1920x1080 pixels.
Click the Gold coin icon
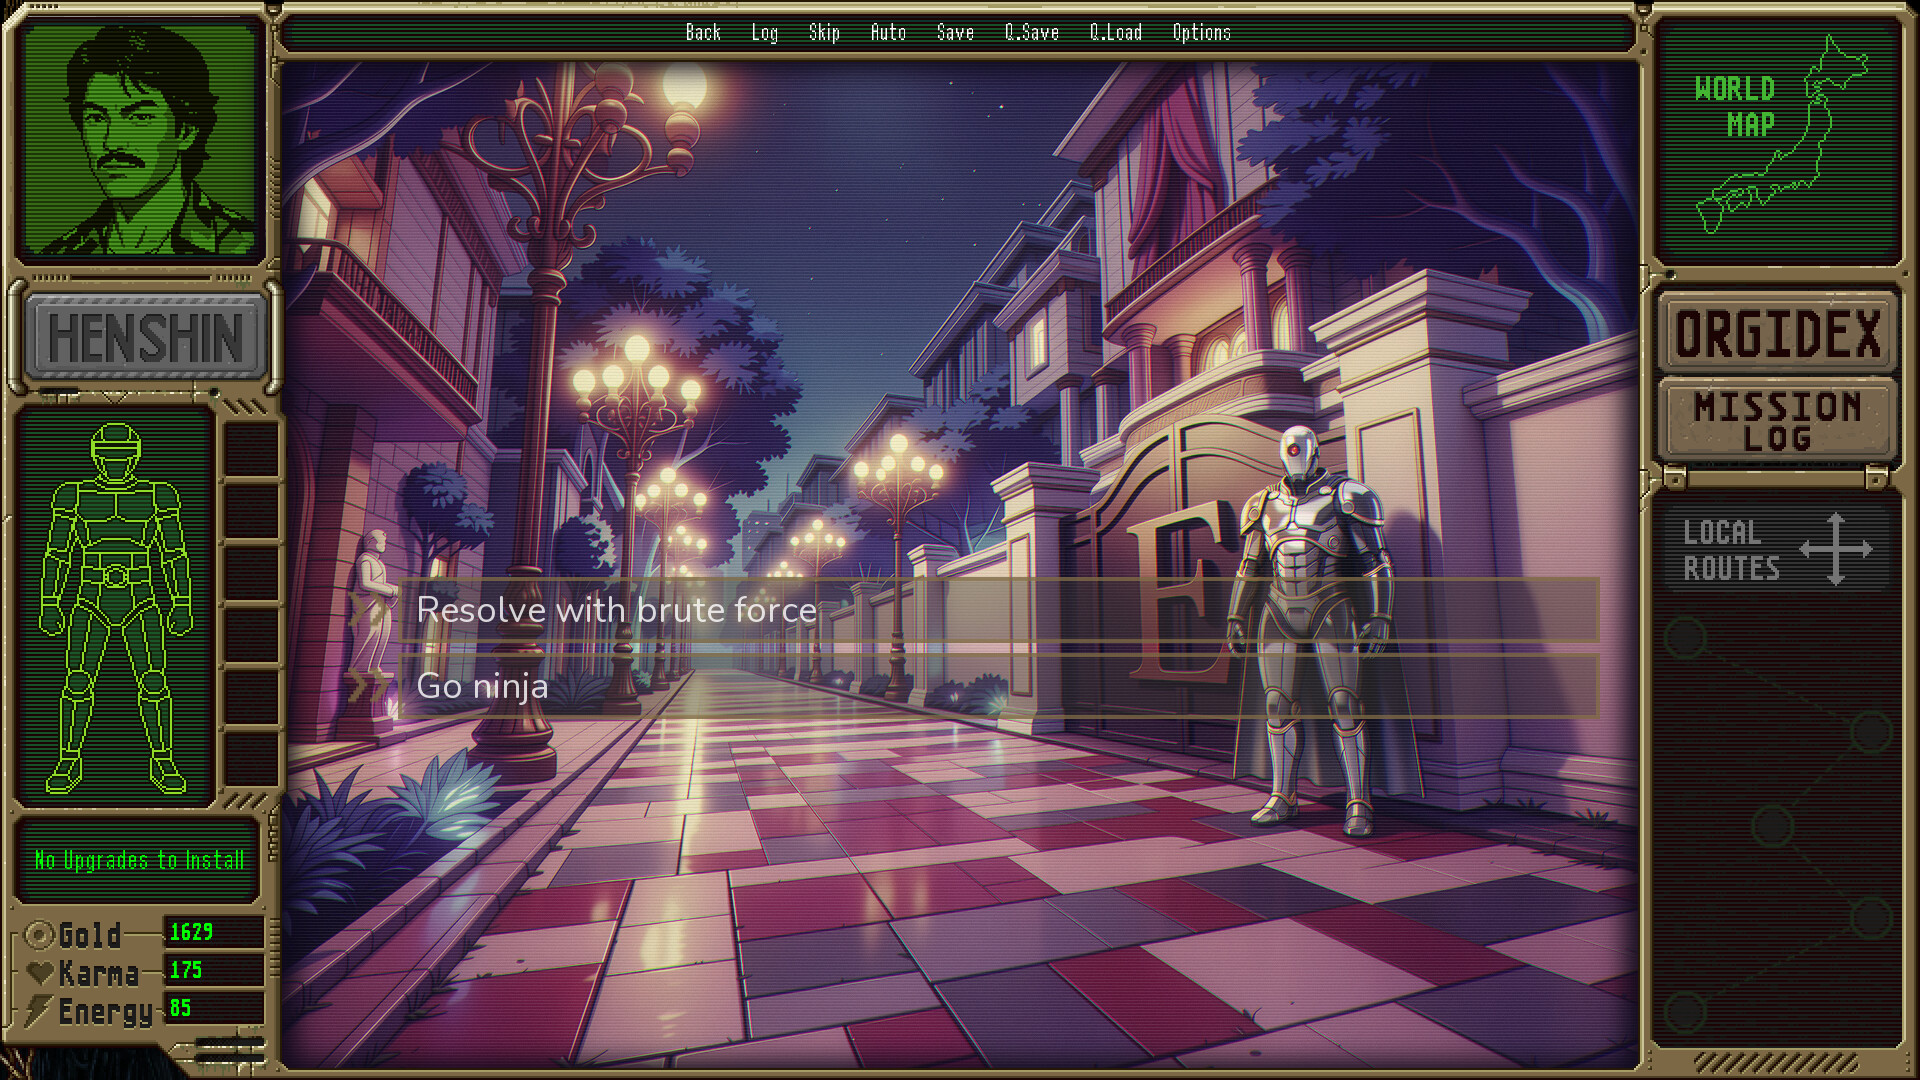click(39, 935)
